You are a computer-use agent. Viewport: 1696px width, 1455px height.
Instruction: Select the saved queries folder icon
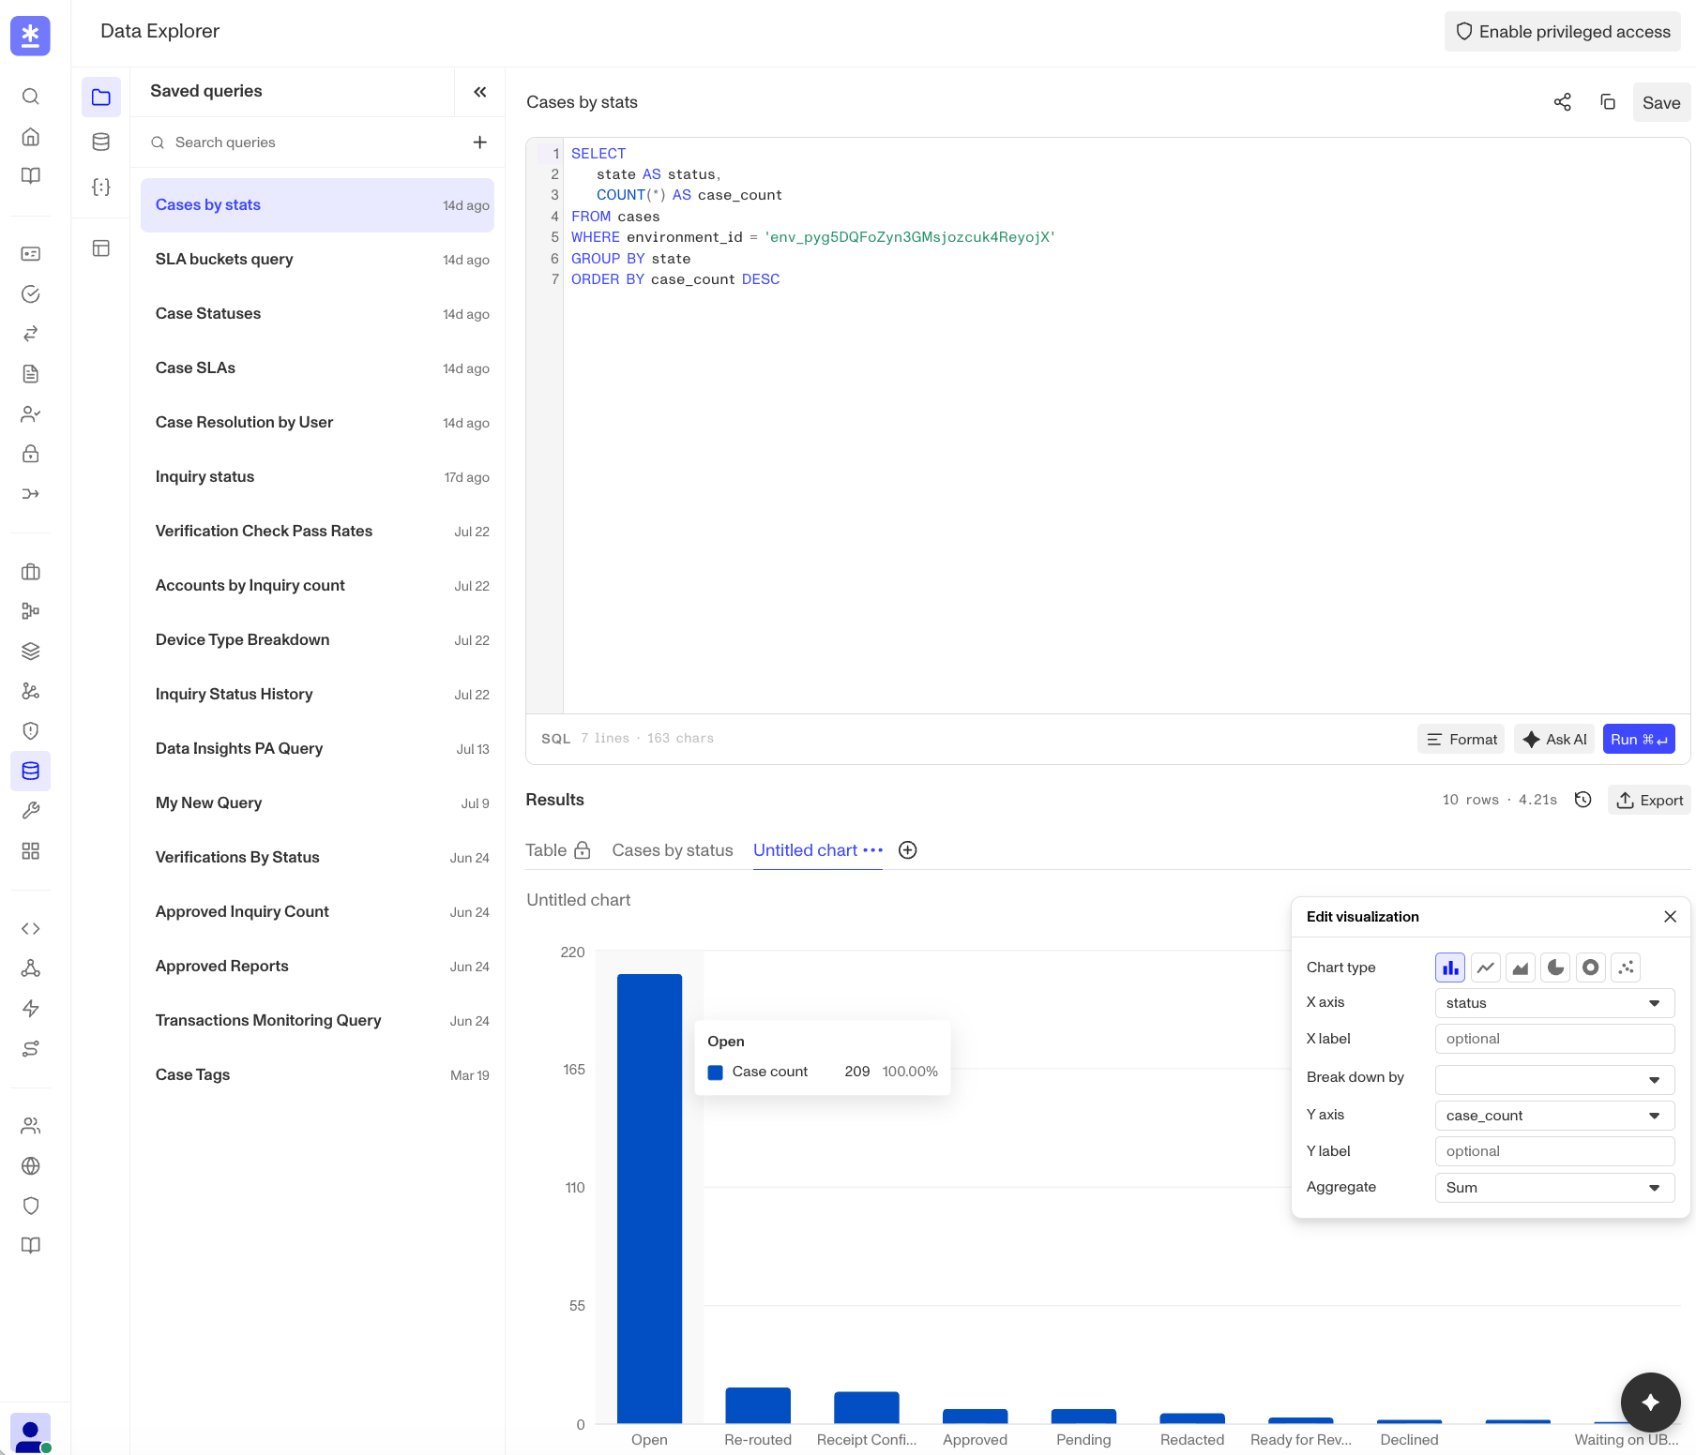tap(101, 97)
